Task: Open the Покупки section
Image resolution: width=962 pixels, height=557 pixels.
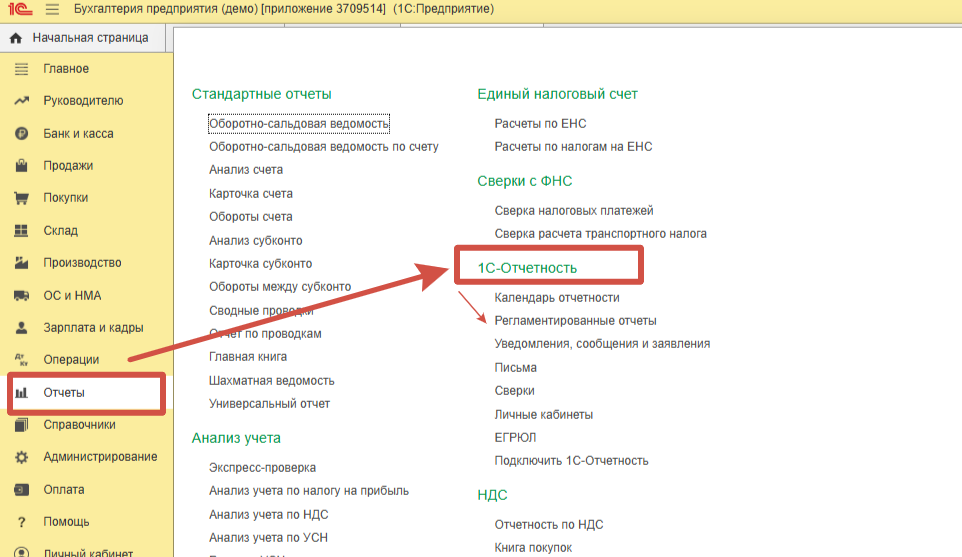Action: (x=66, y=198)
